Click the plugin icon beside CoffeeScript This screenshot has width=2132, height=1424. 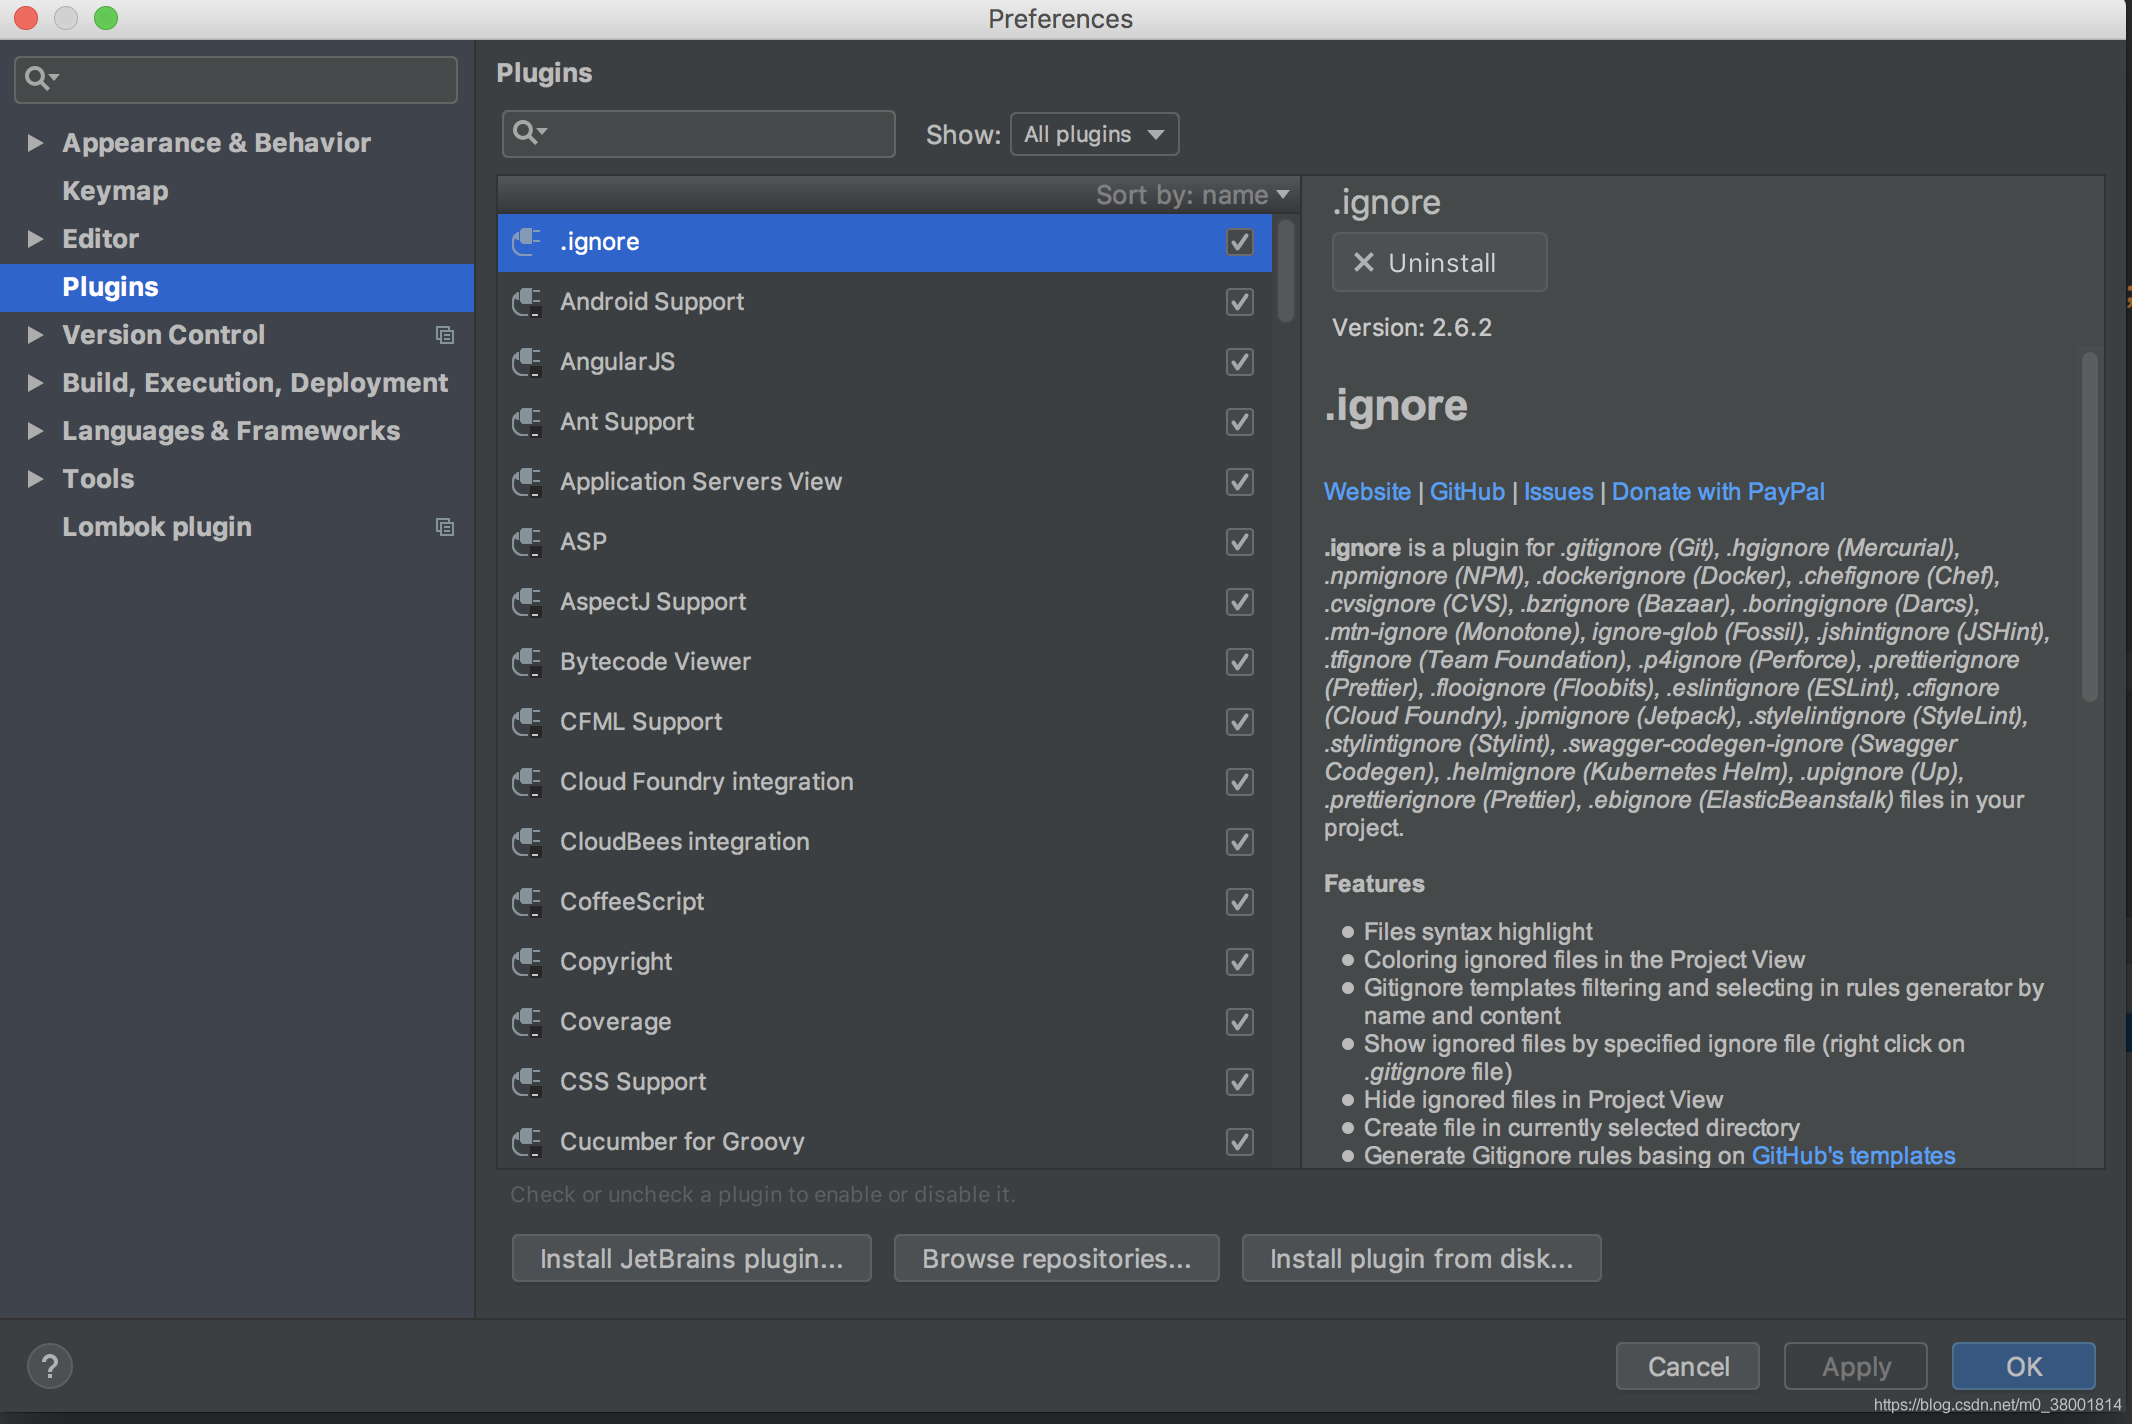(527, 902)
